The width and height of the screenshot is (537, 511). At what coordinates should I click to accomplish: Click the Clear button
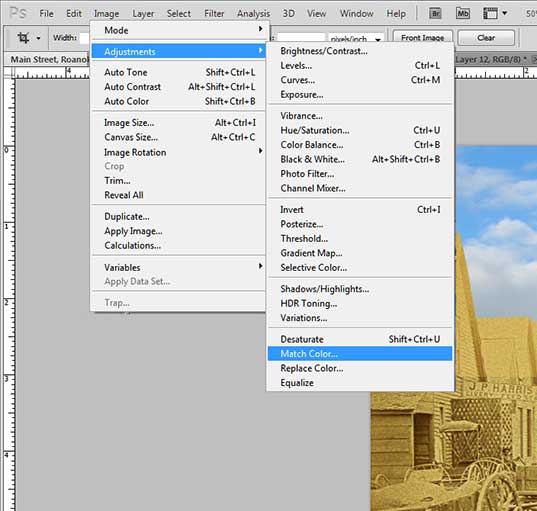pyautogui.click(x=486, y=38)
